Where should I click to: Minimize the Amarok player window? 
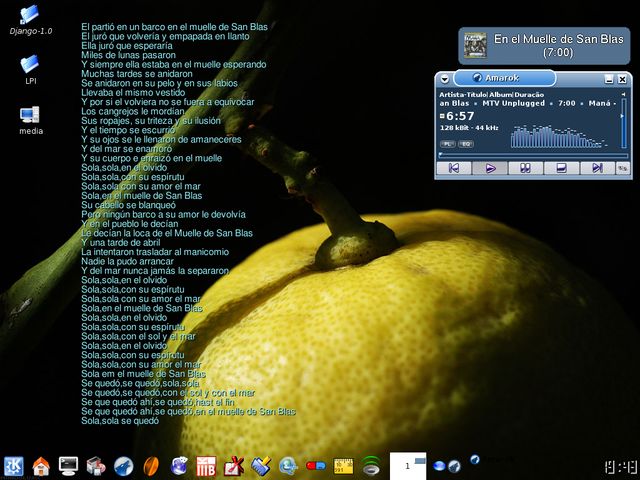click(x=609, y=79)
